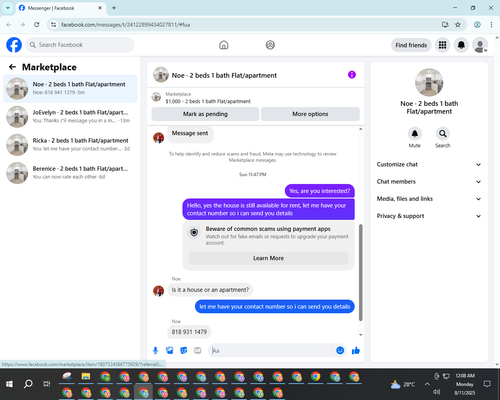Open Task View on taskbar
This screenshot has height=400, width=500.
coord(47,384)
